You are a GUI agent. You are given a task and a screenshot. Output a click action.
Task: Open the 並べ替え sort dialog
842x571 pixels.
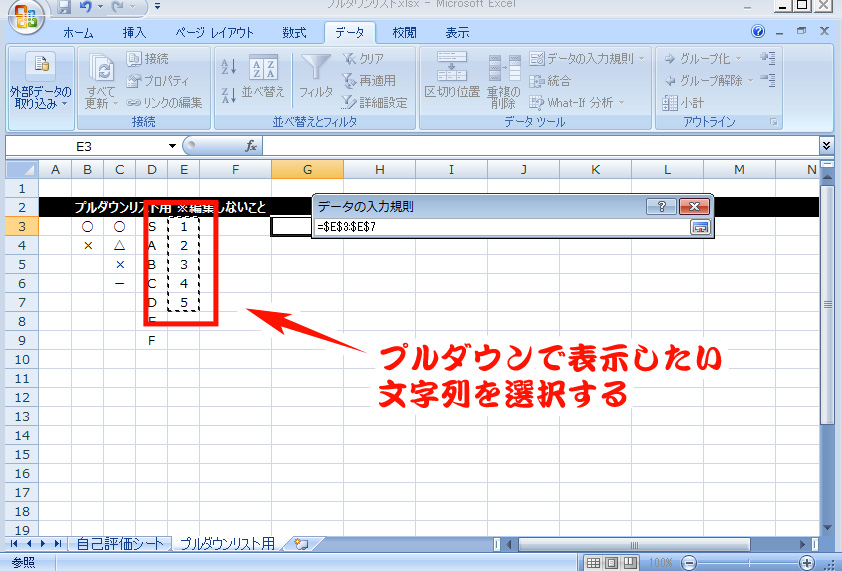point(263,77)
